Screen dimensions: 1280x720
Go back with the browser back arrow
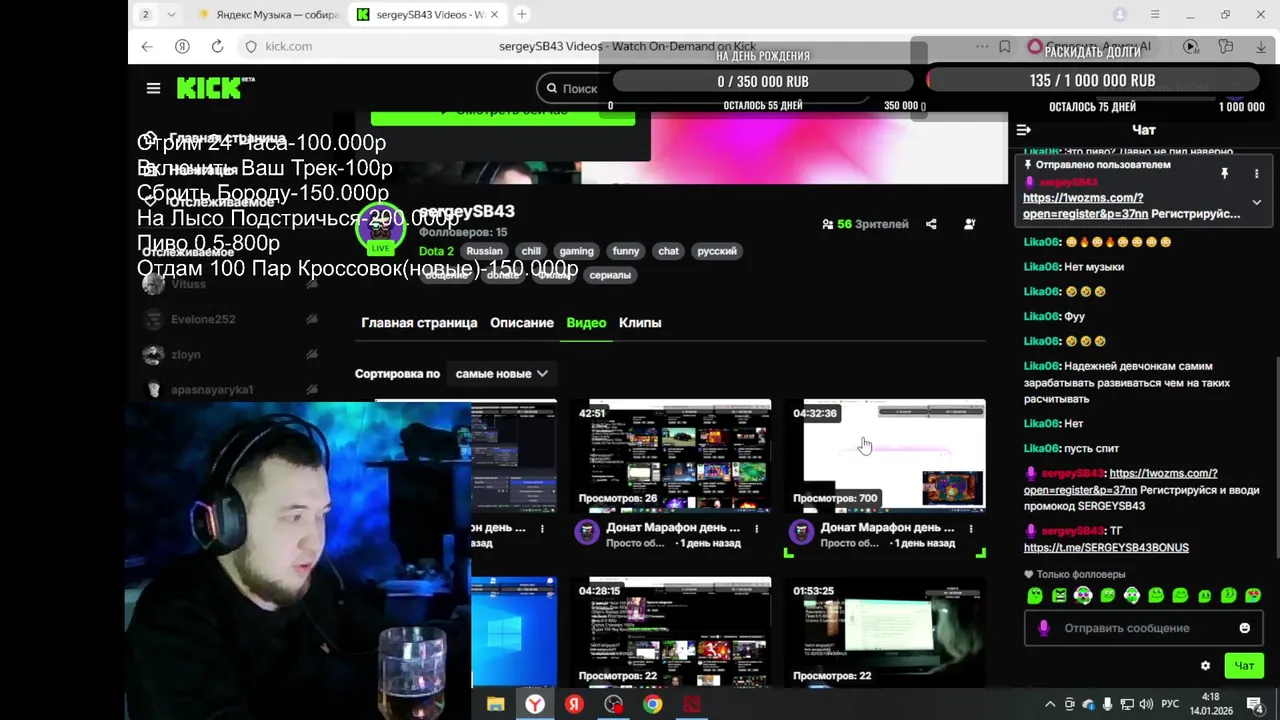(147, 46)
